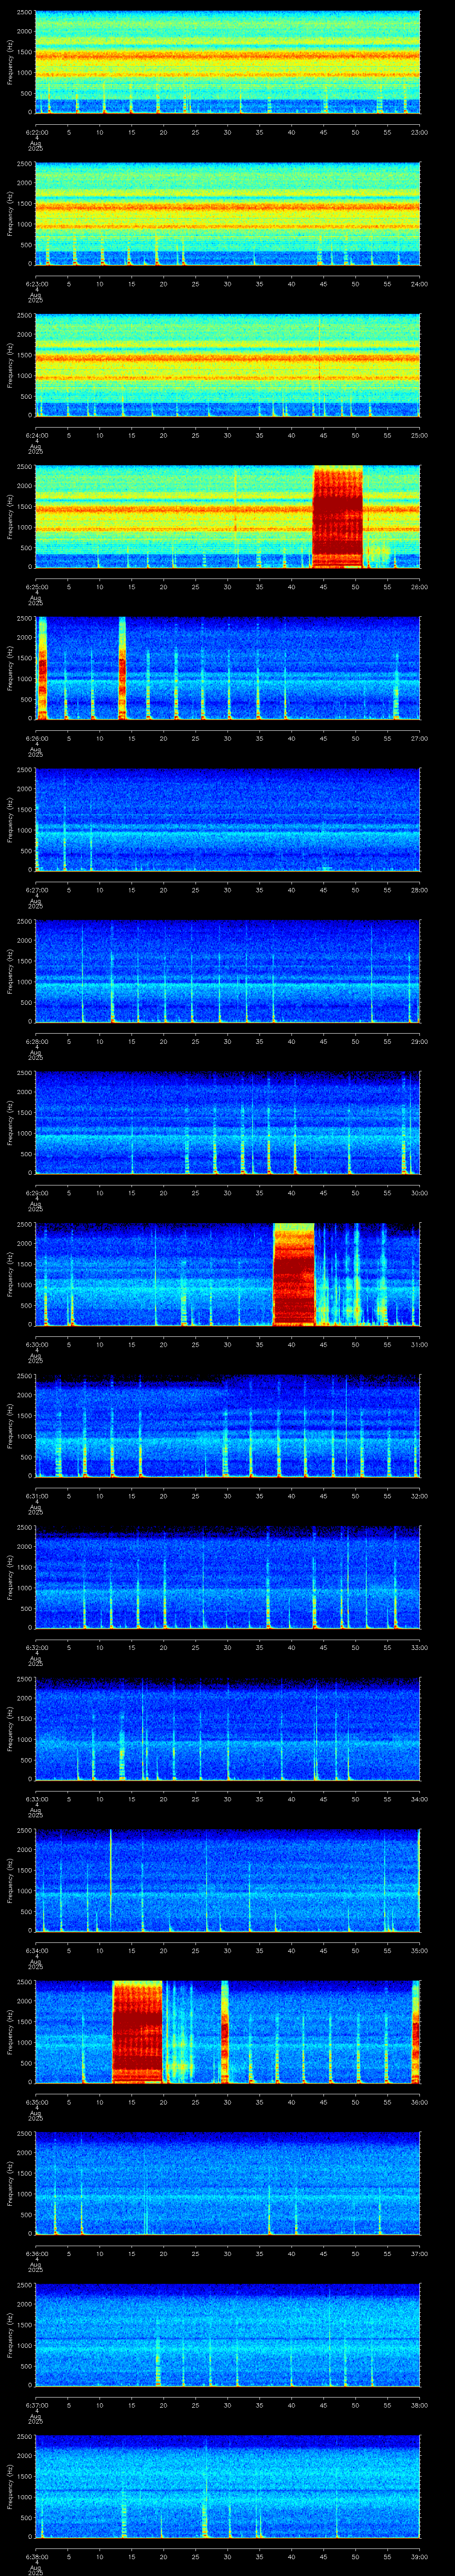Select the large red burst in the 6:30 spectrogram
The width and height of the screenshot is (455, 2576).
[x=294, y=1274]
